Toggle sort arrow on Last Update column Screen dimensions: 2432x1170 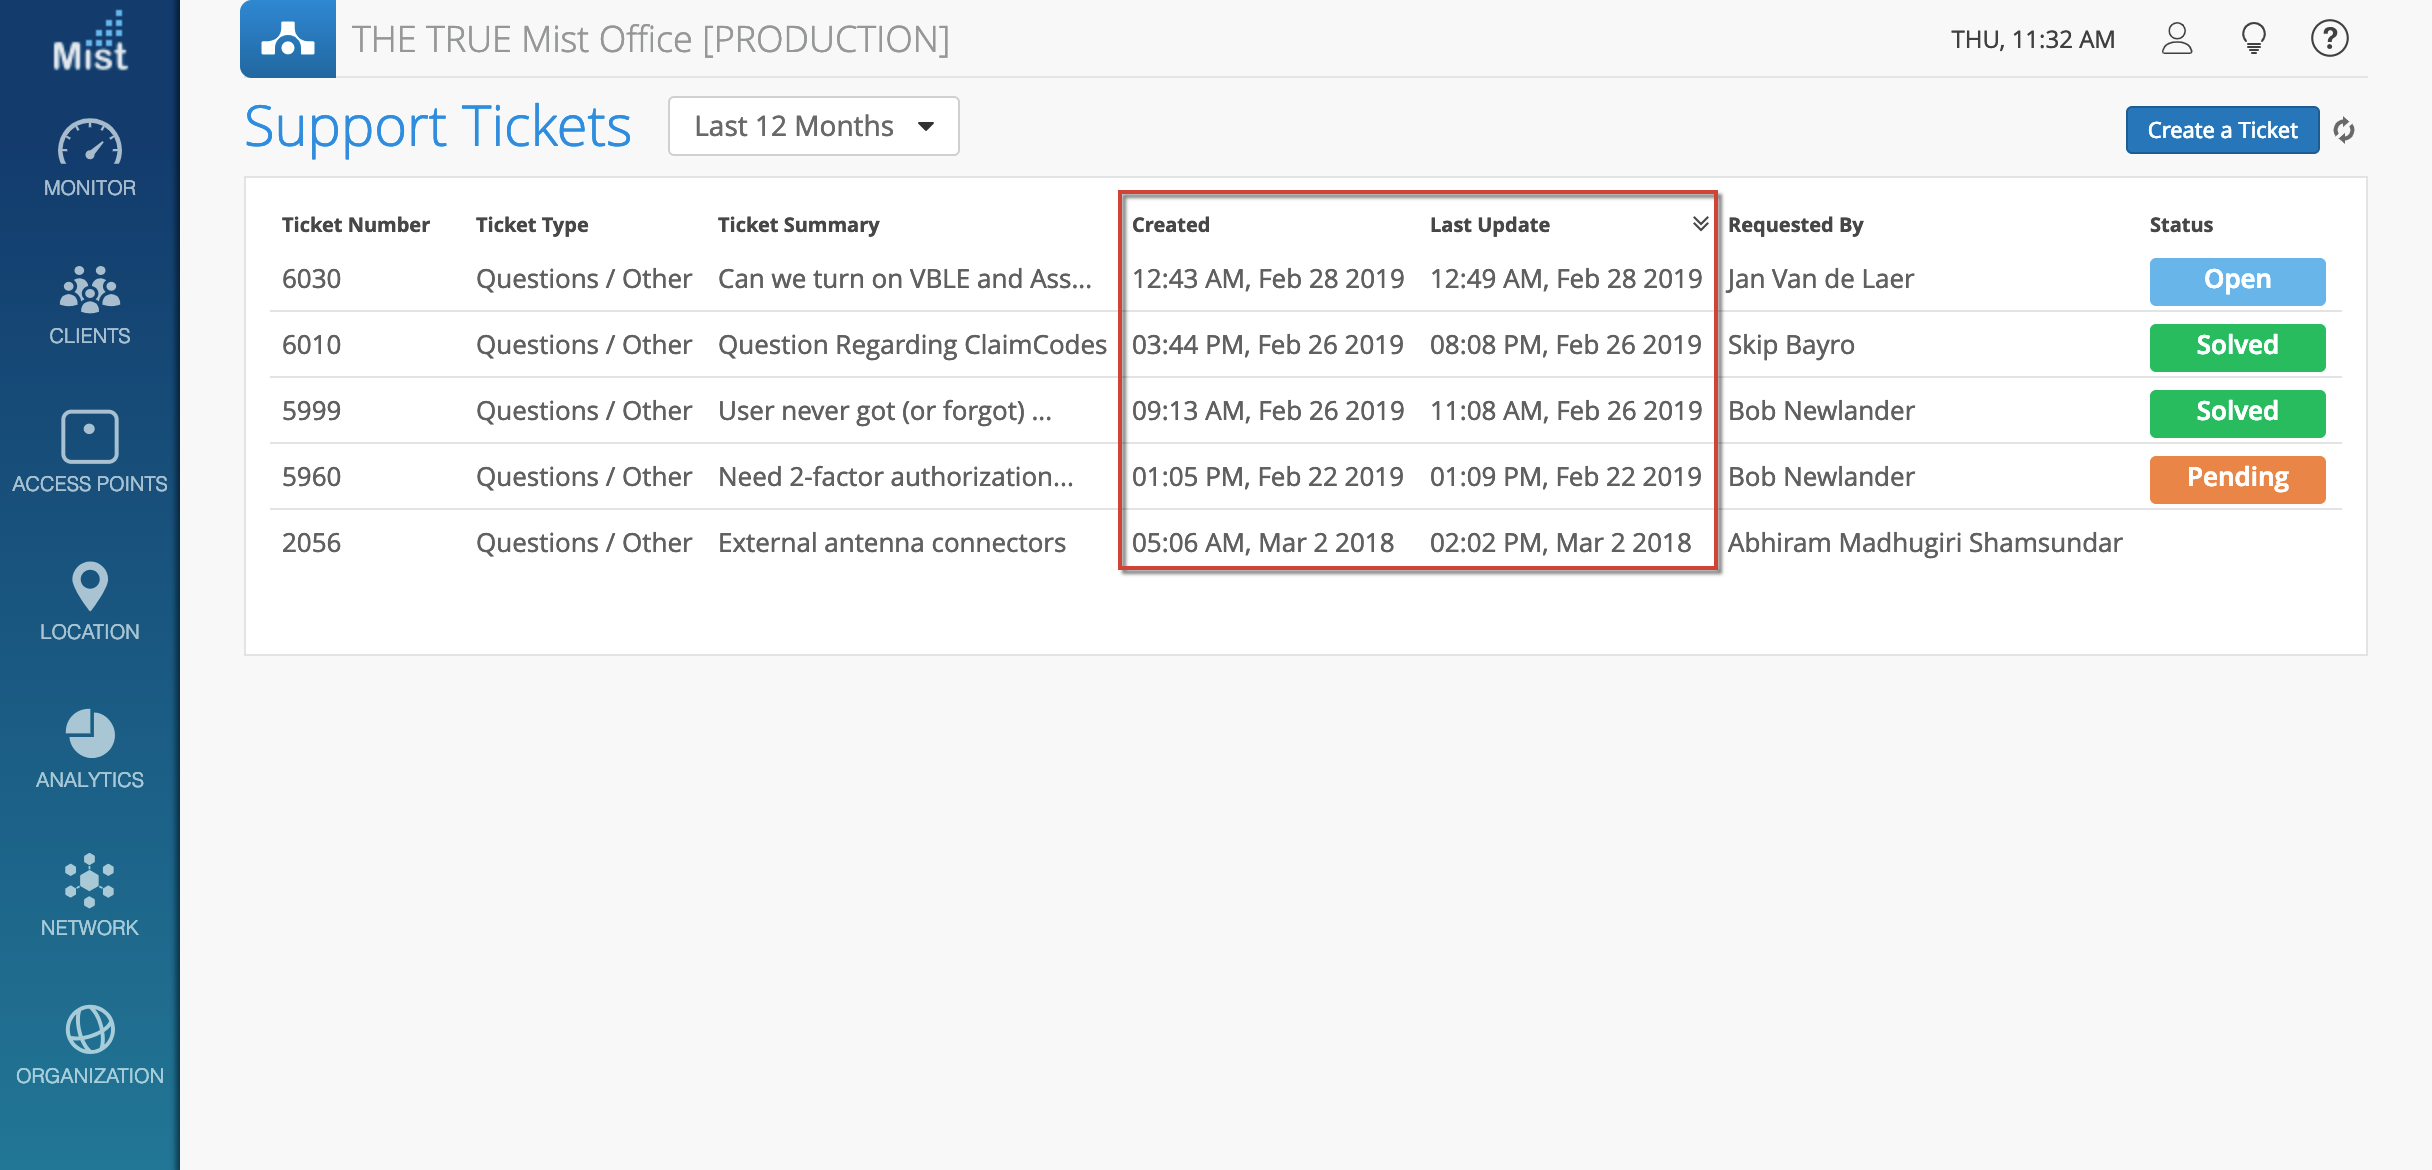pos(1700,224)
